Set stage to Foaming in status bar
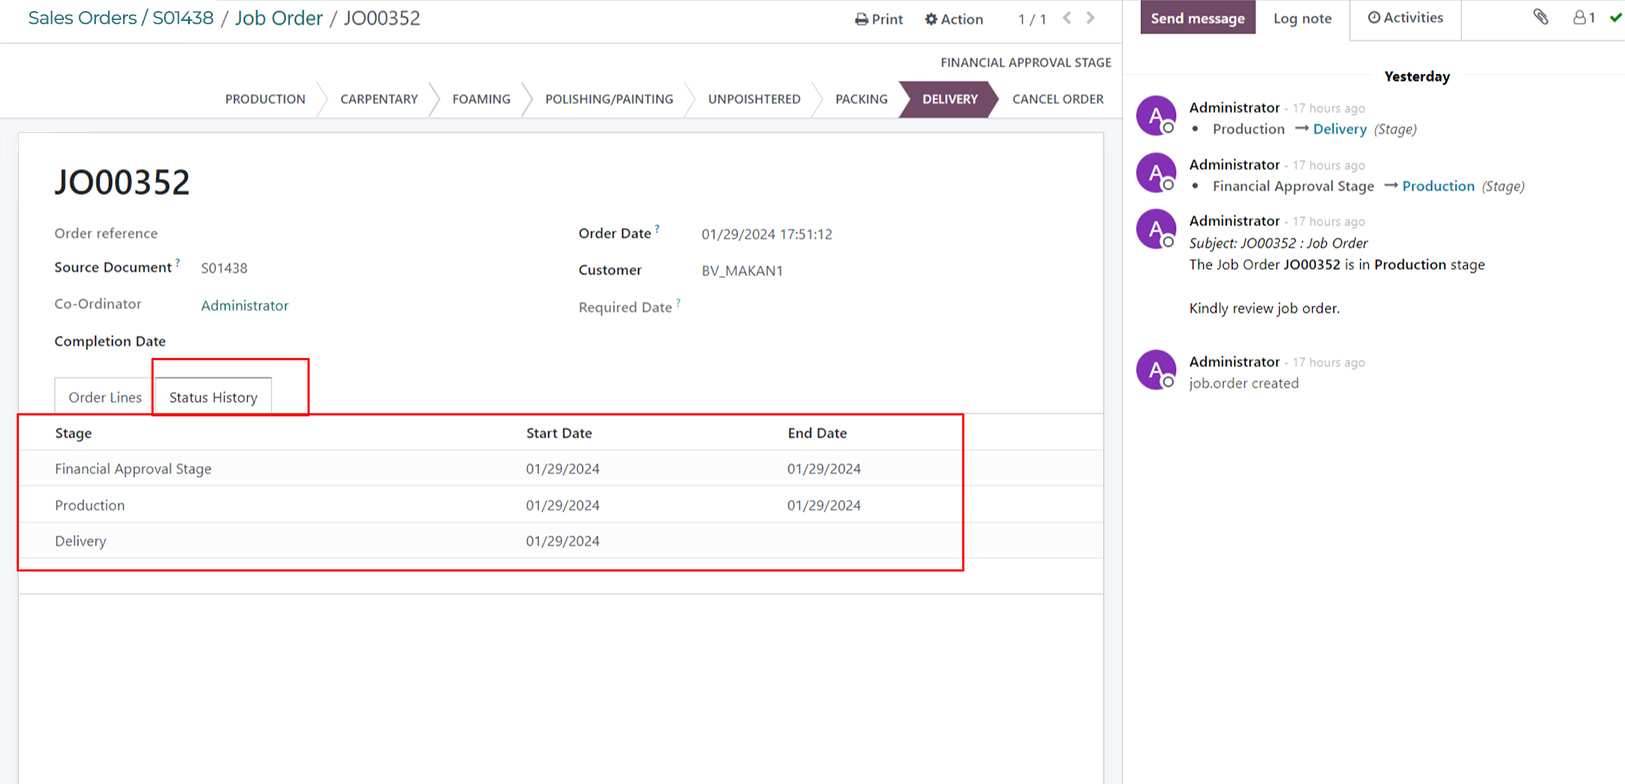 click(481, 99)
